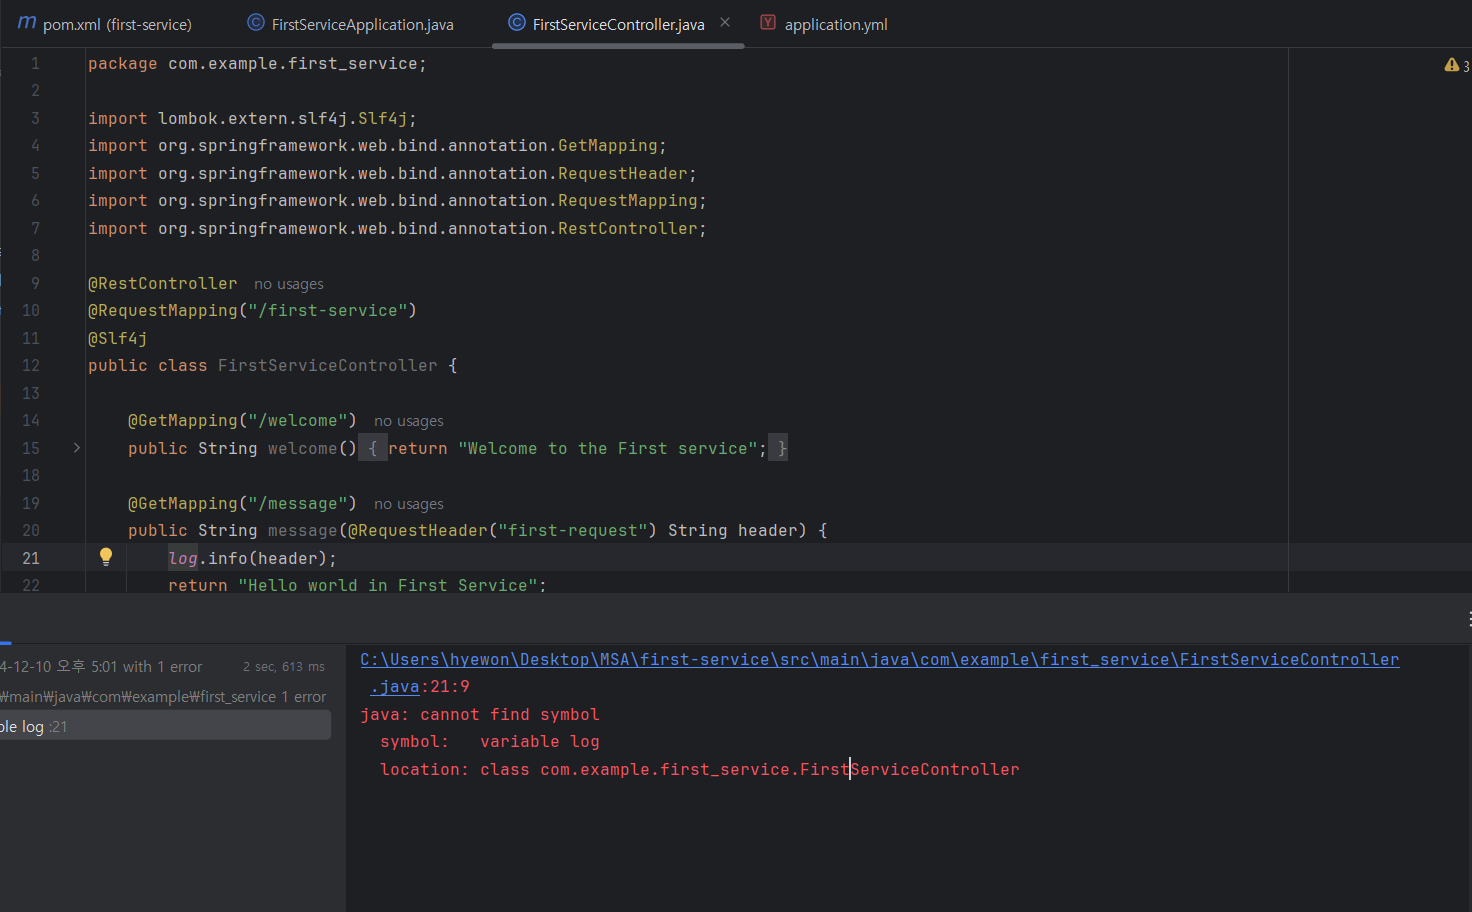Click the collapsed '{' fold marker on line 15
1472x912 pixels.
373,448
